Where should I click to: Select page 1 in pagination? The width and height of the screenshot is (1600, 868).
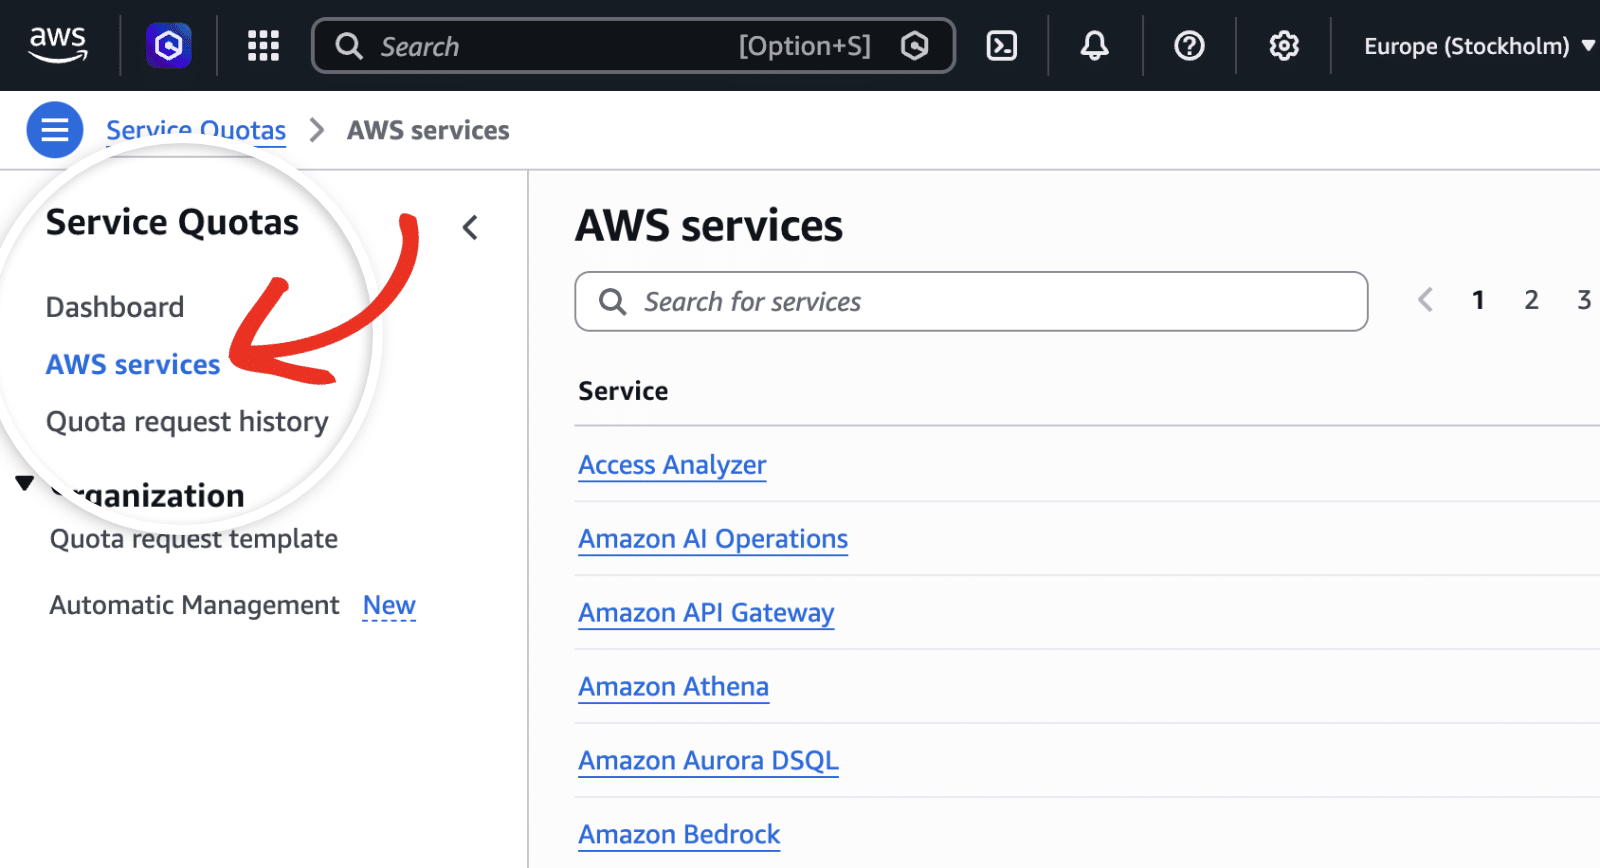(1478, 300)
